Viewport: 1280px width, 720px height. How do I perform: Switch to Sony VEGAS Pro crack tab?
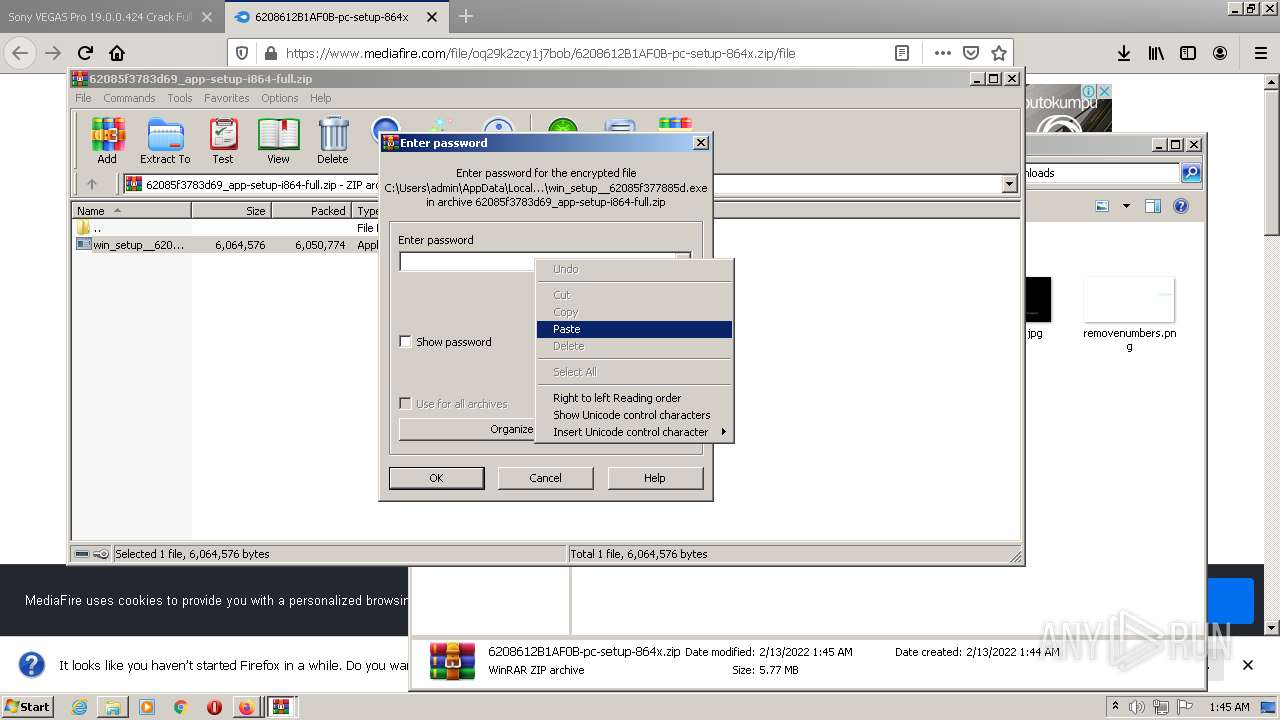(100, 17)
